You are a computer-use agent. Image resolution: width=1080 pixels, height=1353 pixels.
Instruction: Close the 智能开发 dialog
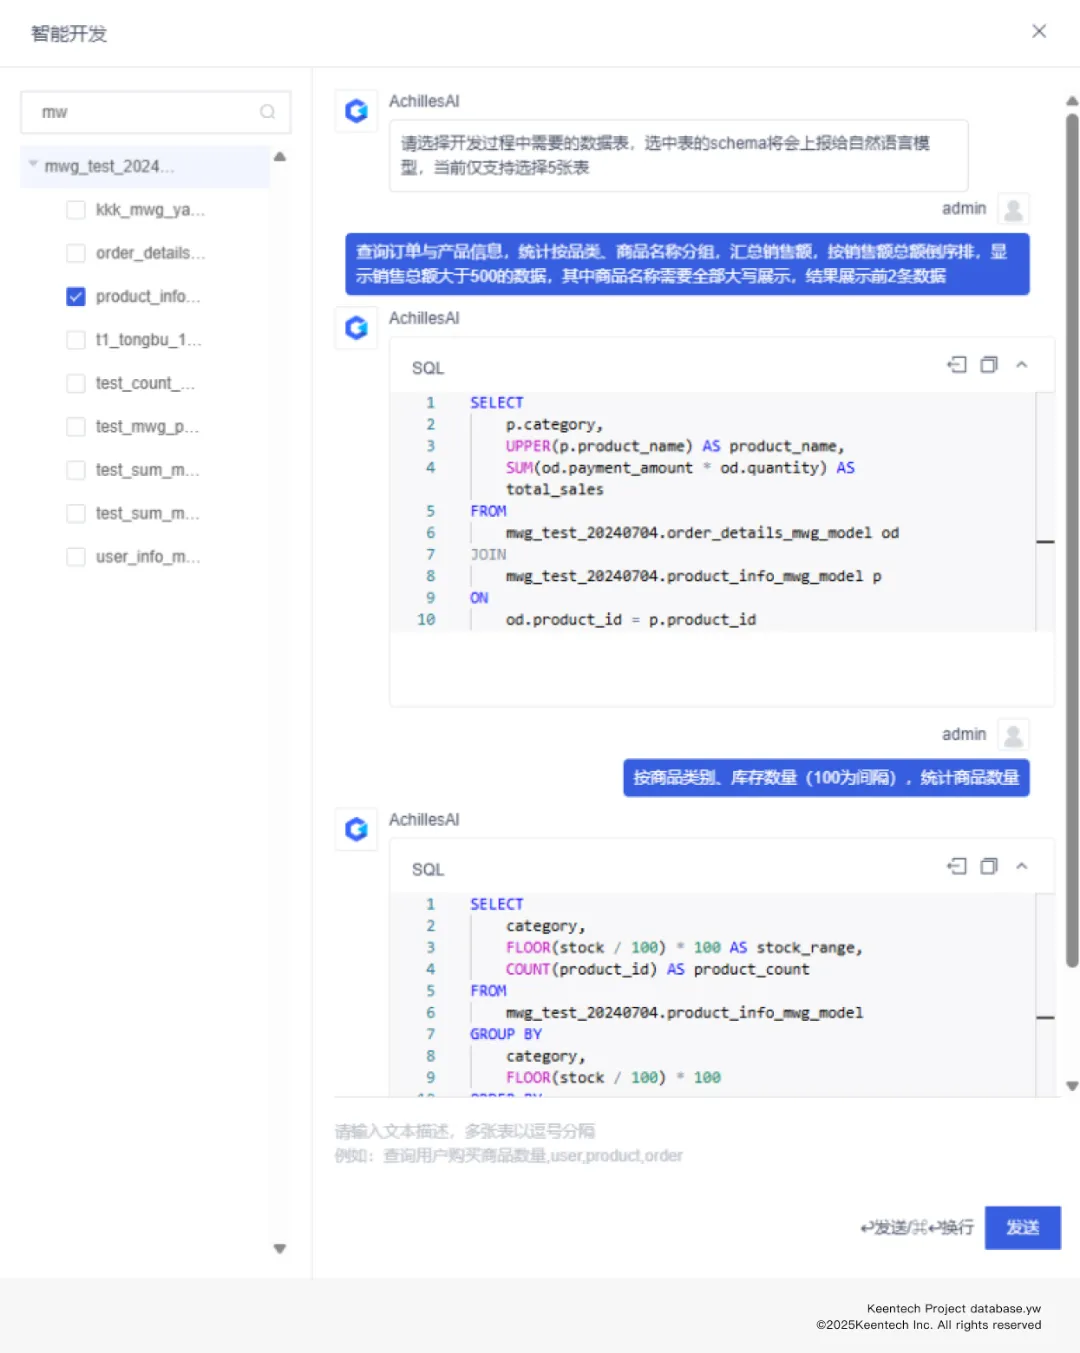coord(1039,32)
